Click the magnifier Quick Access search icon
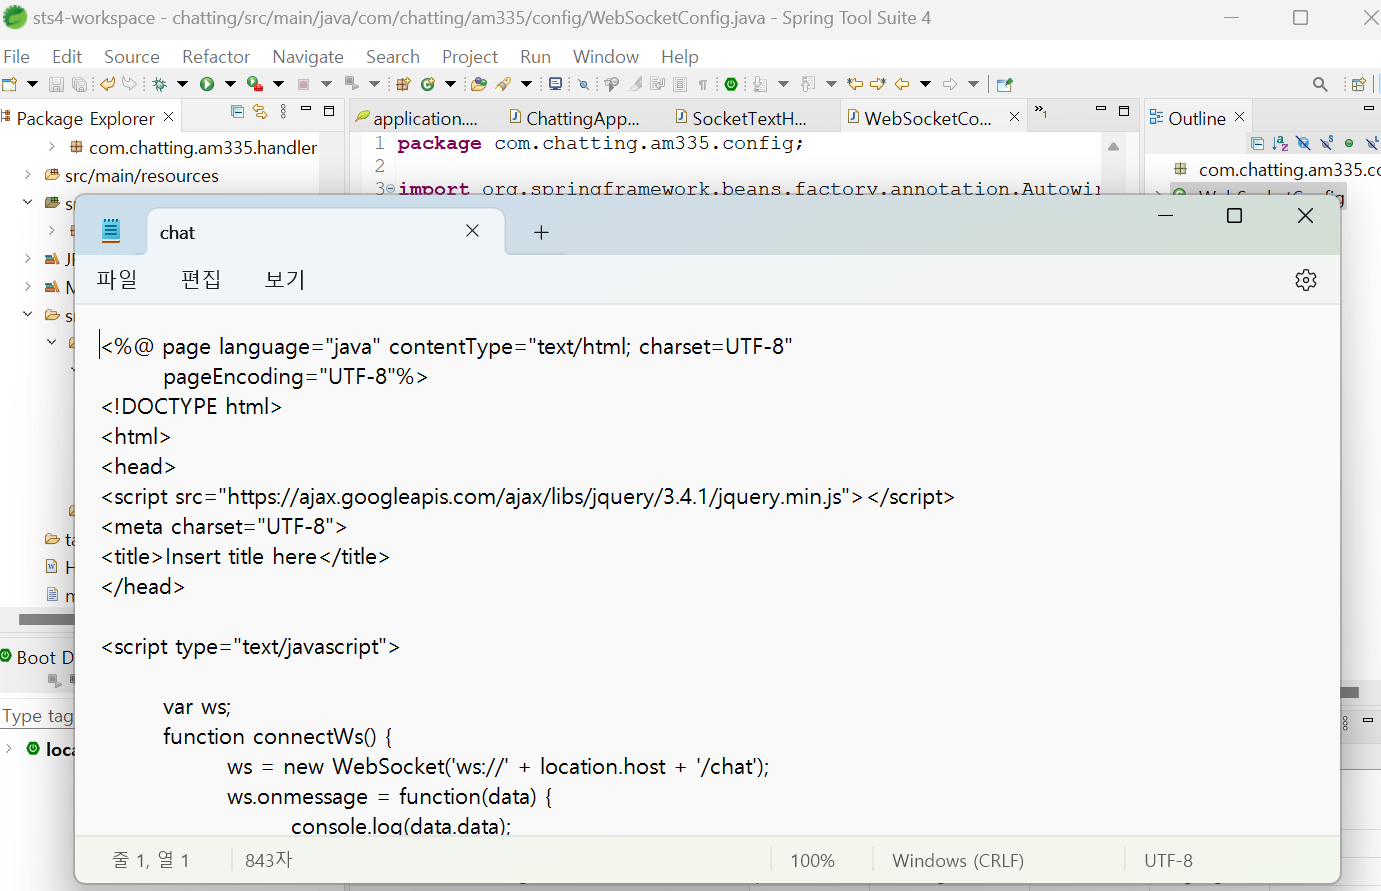This screenshot has width=1381, height=891. pos(1320,84)
